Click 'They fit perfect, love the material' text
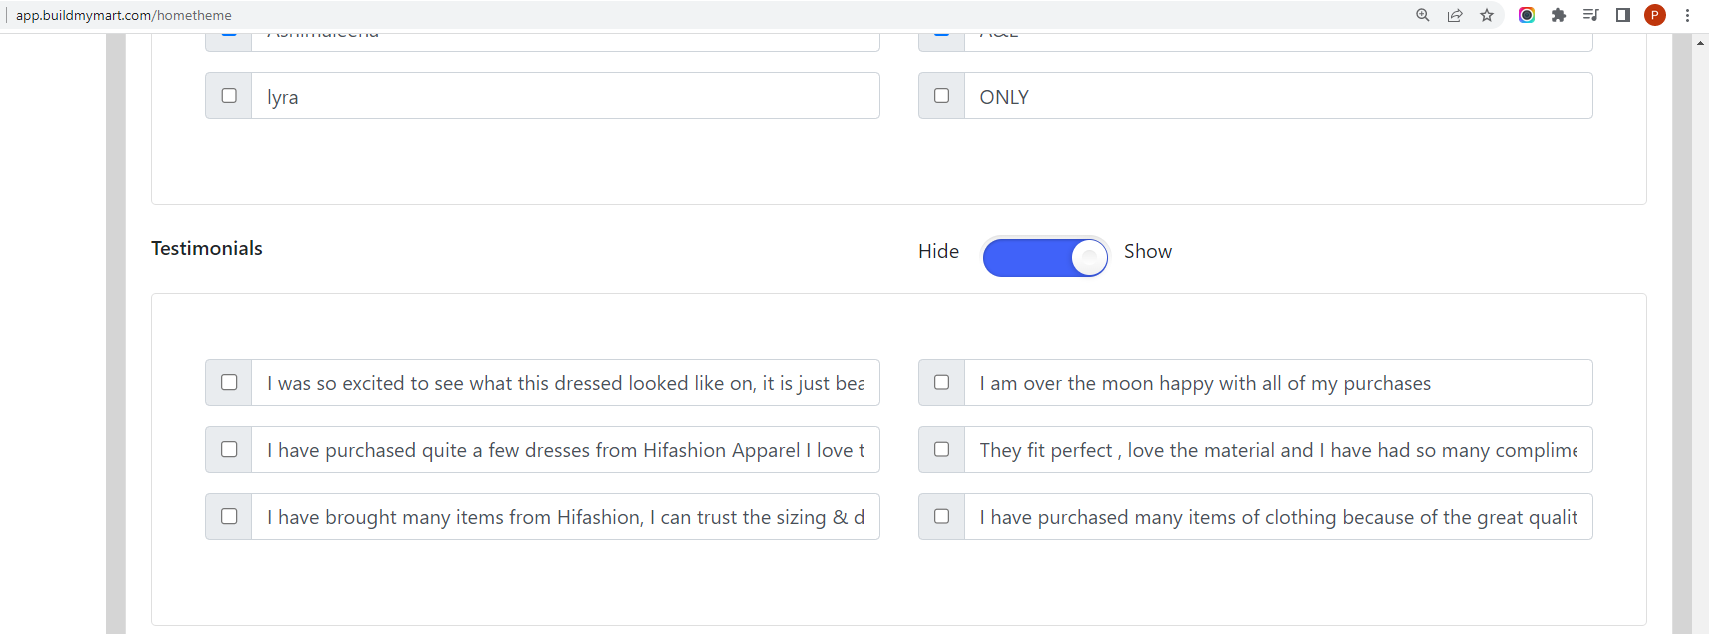 tap(1278, 450)
